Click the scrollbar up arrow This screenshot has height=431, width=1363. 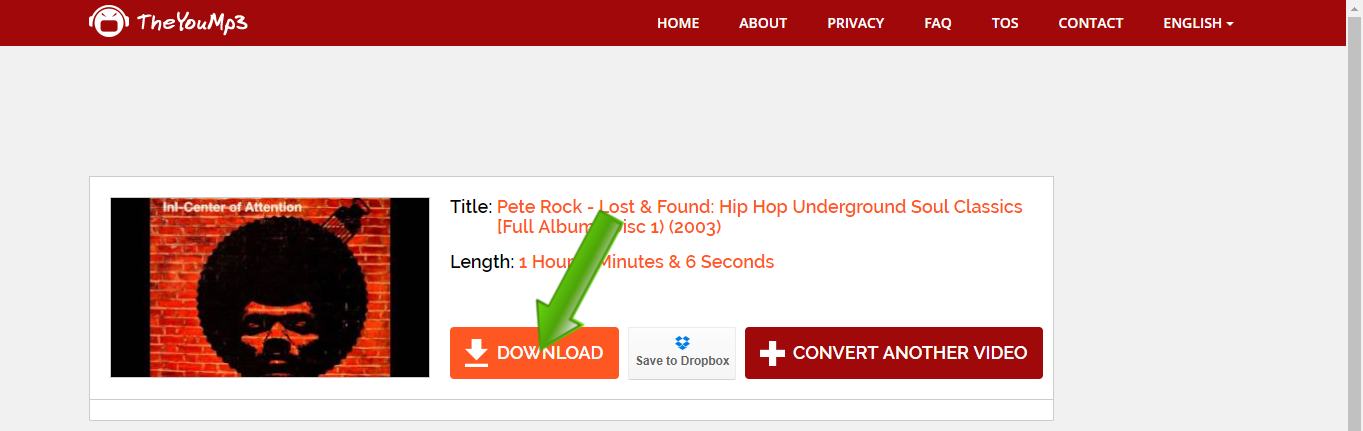[1354, 8]
